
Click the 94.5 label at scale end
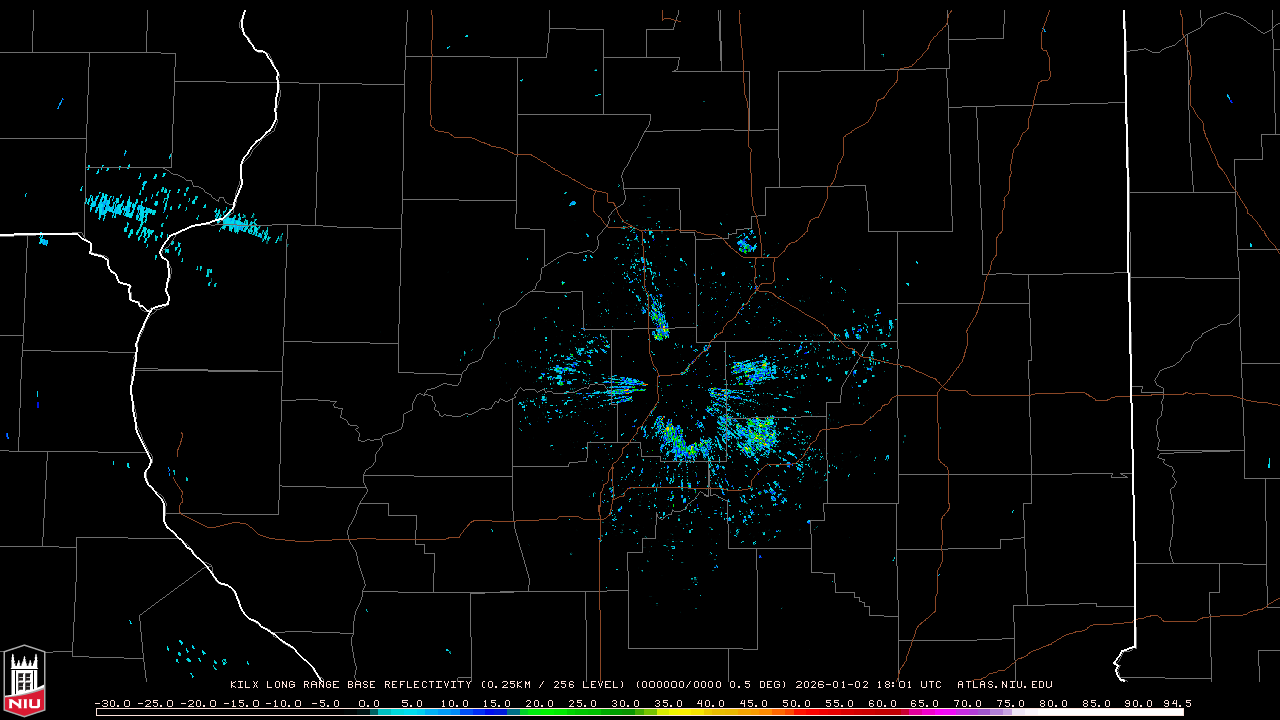click(x=1176, y=703)
